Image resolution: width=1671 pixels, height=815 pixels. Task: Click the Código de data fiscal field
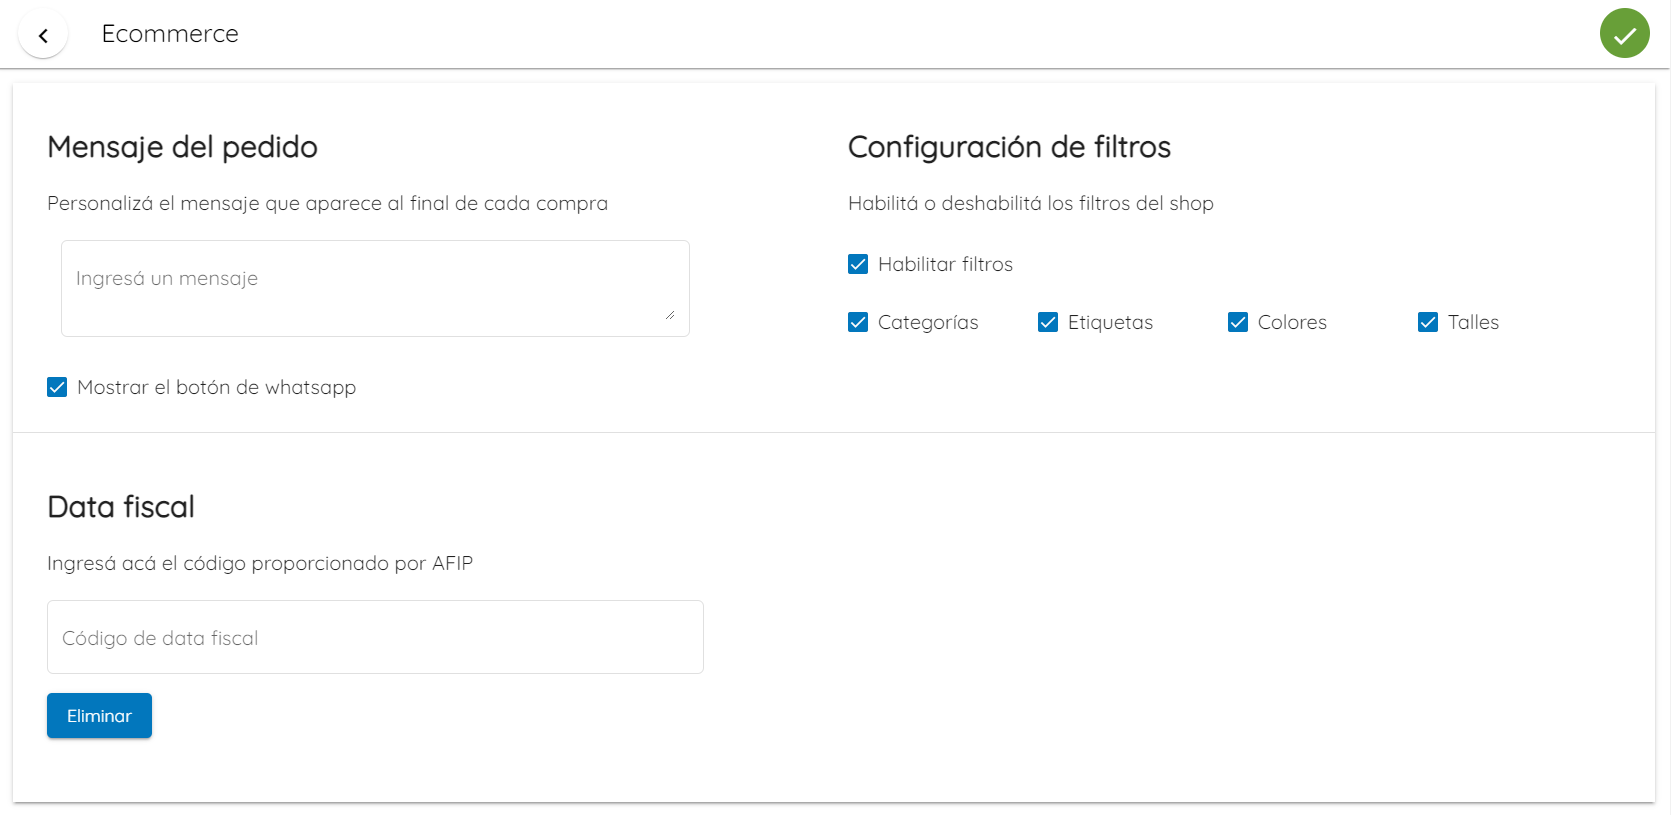point(375,637)
